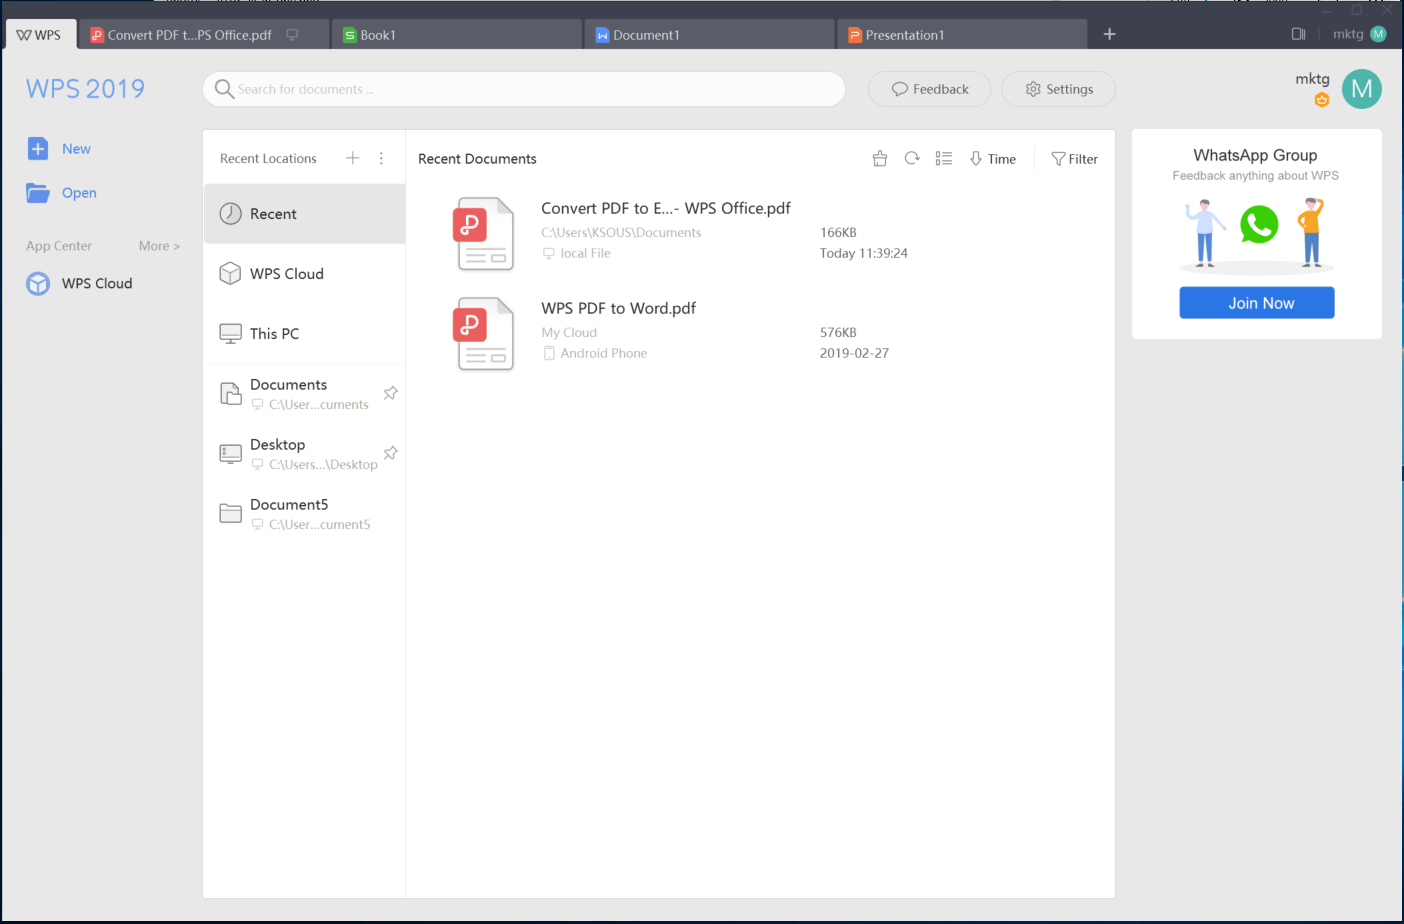This screenshot has height=924, width=1404.
Task: Pin the Desktop location
Action: pyautogui.click(x=390, y=452)
